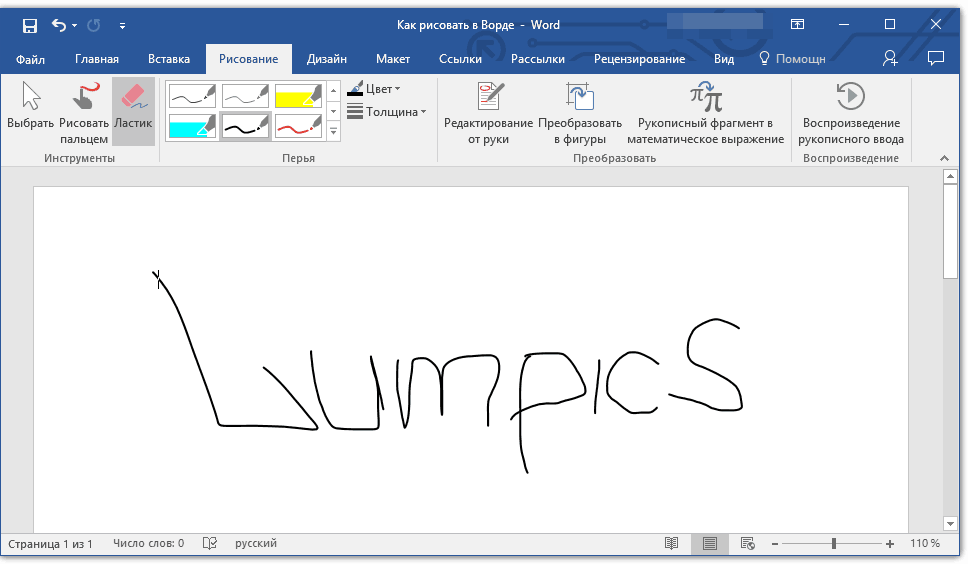Expand the Цвет pen color dropdown

[x=376, y=89]
